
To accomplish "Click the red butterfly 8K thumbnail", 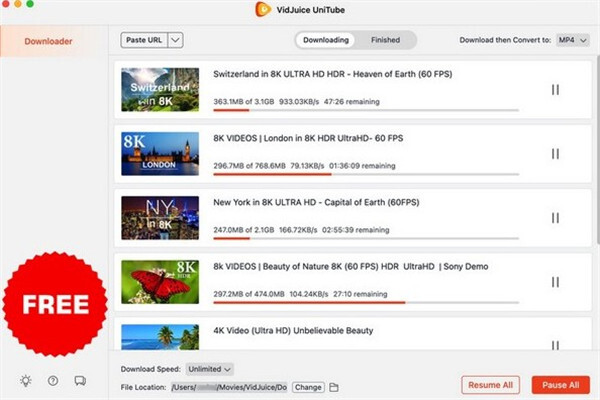I will pyautogui.click(x=160, y=282).
